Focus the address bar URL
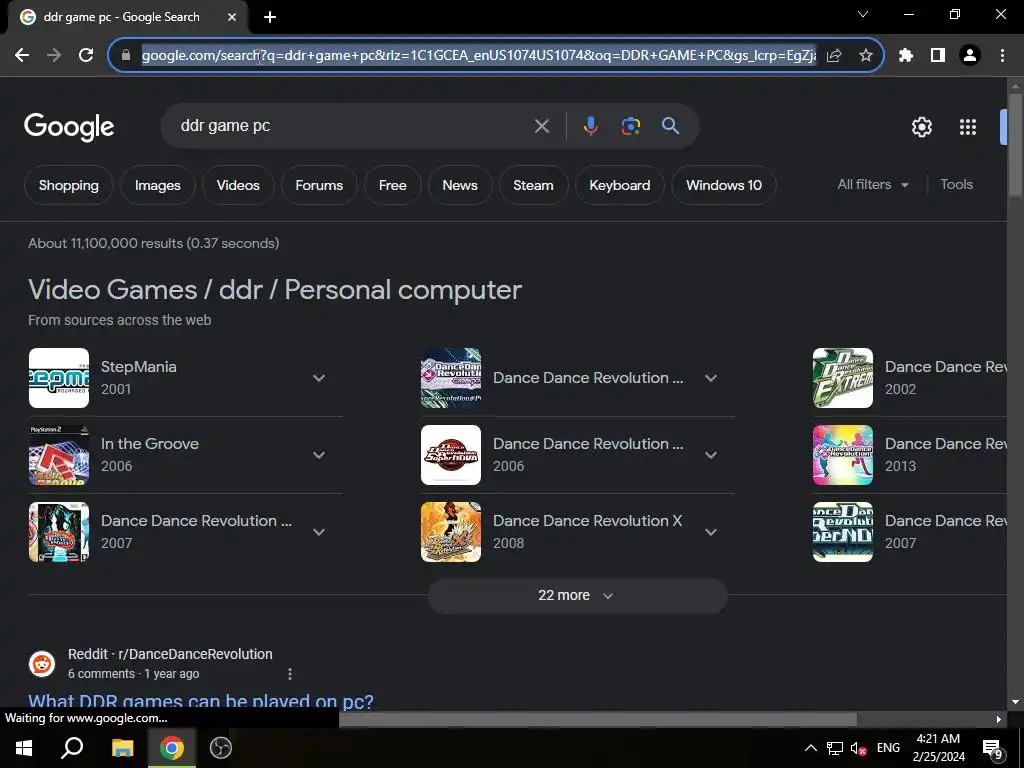 (x=479, y=56)
